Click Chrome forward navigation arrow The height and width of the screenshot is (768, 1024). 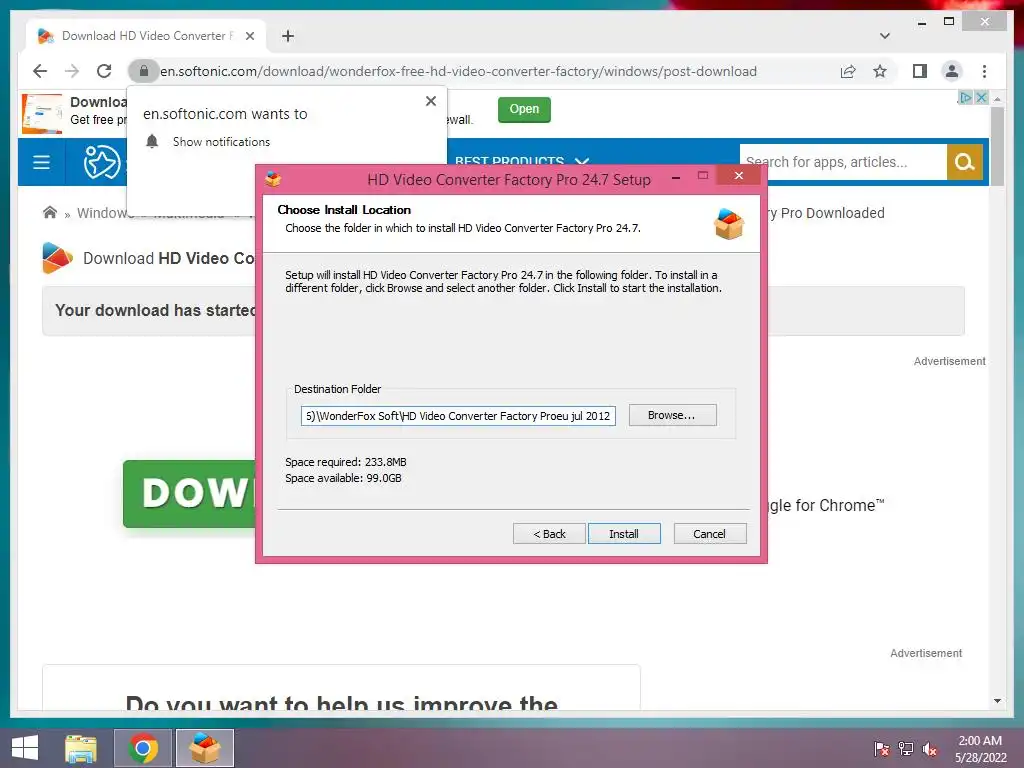(x=72, y=71)
